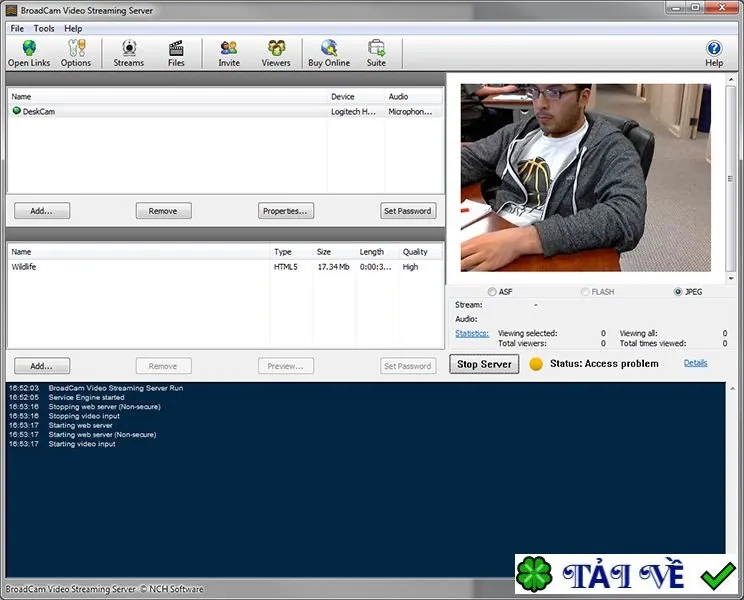Screen dimensions: 744x600
Task: Open the File menu
Action: pos(17,28)
